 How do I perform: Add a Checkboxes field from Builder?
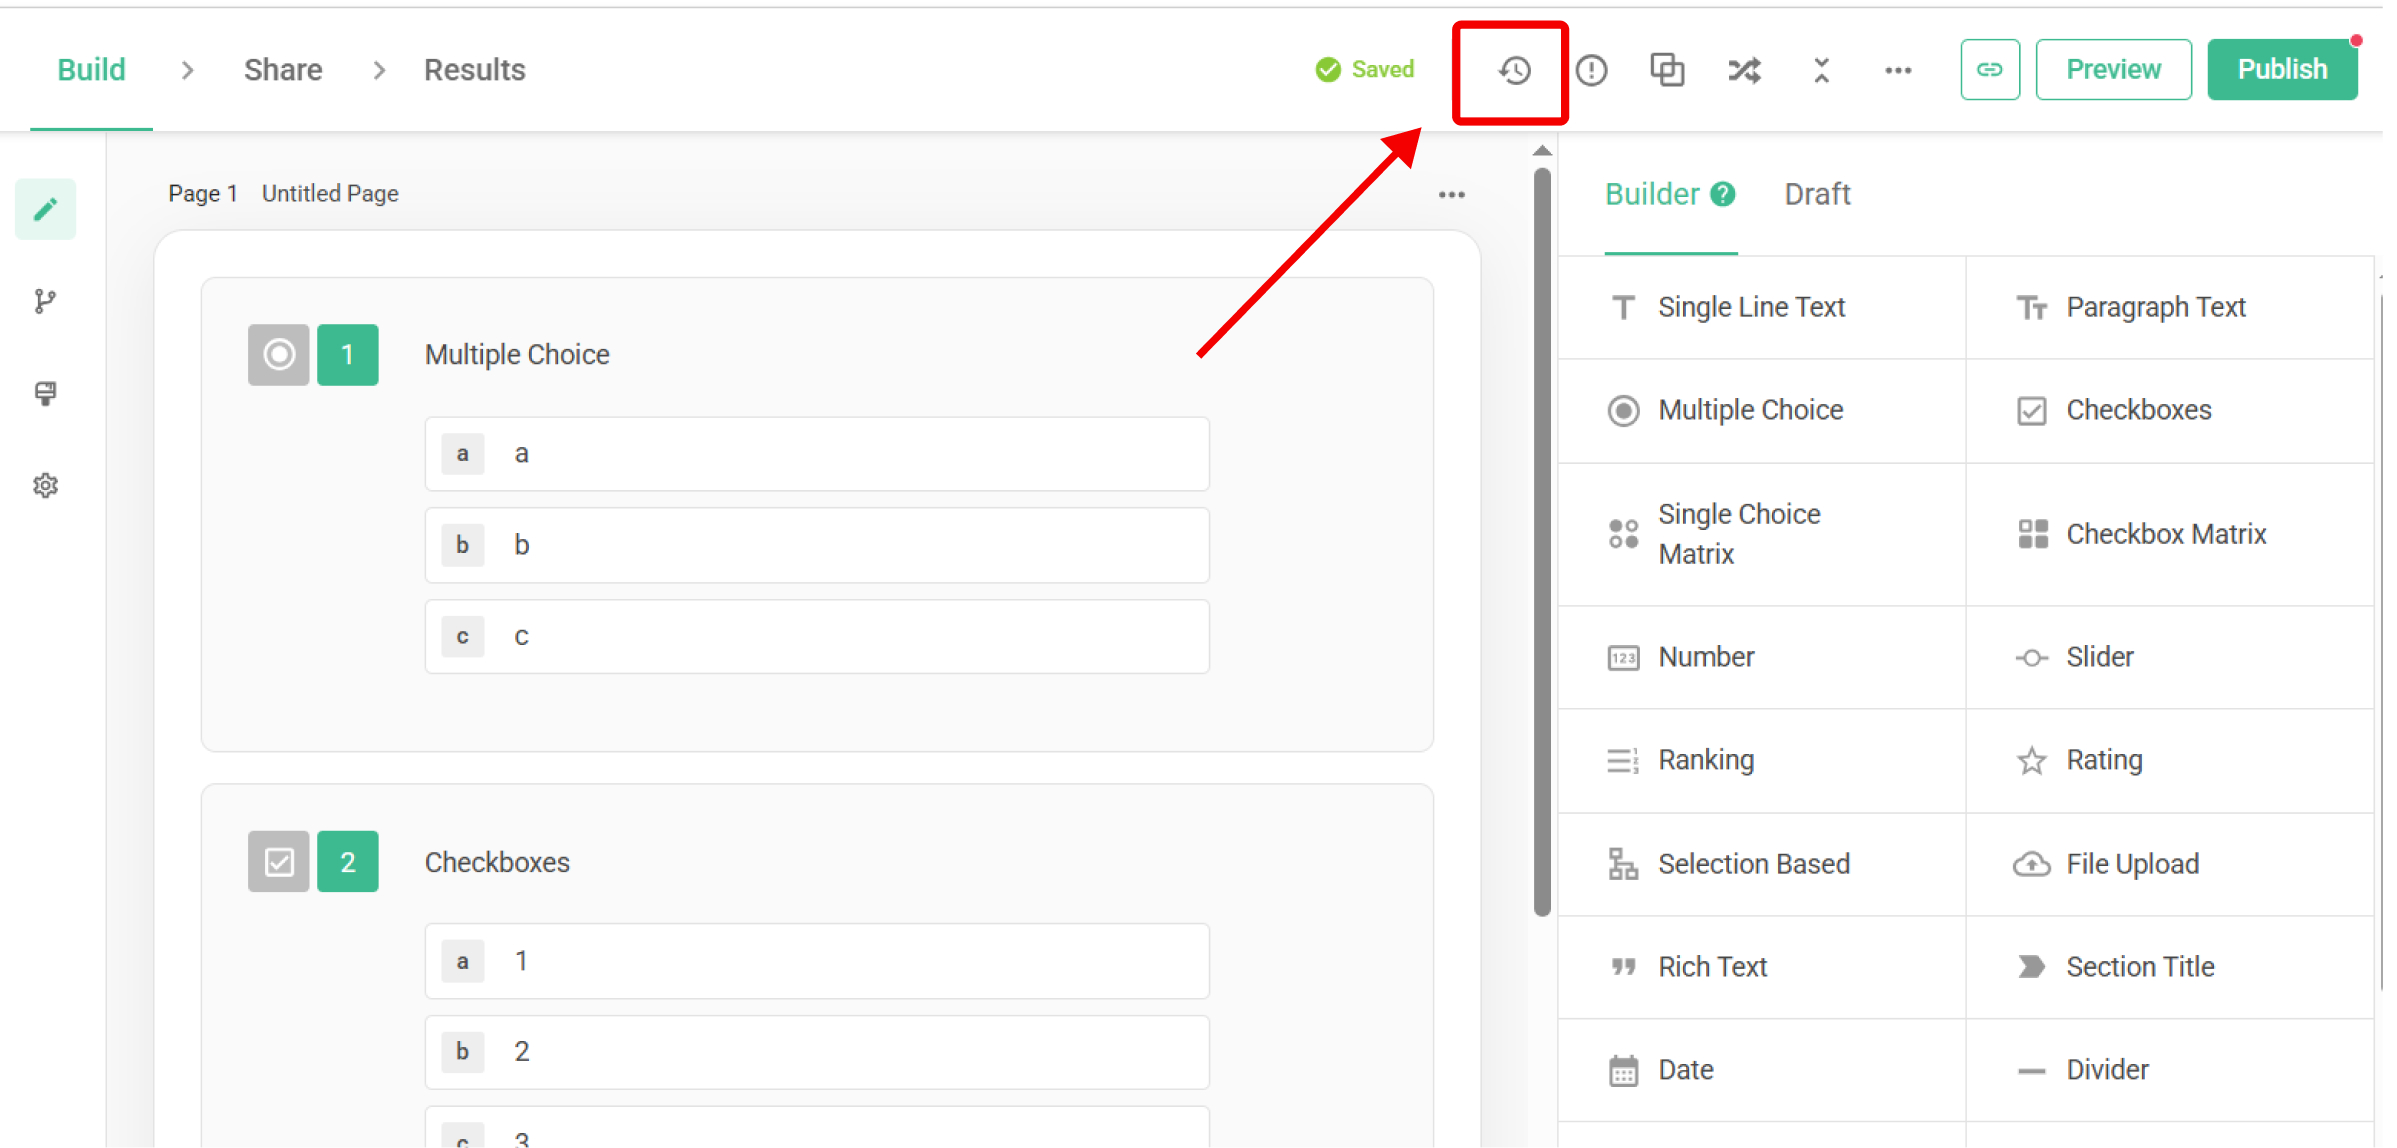click(2169, 410)
